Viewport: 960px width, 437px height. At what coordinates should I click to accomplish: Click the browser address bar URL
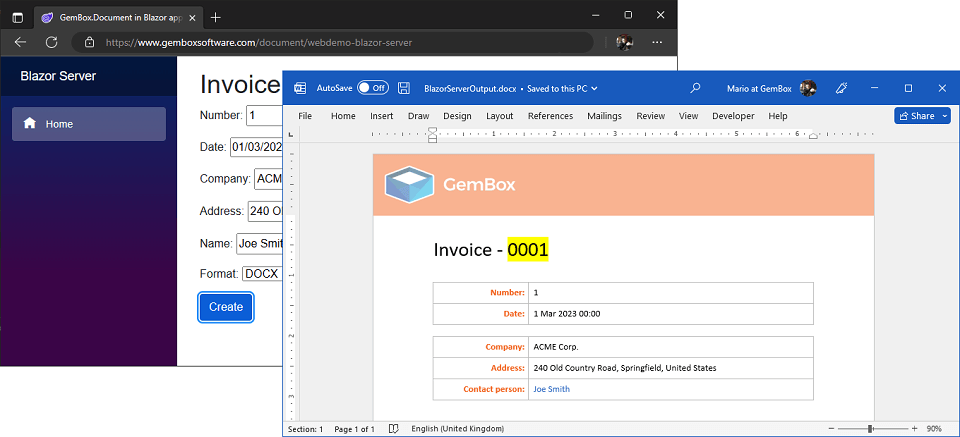[x=258, y=43]
